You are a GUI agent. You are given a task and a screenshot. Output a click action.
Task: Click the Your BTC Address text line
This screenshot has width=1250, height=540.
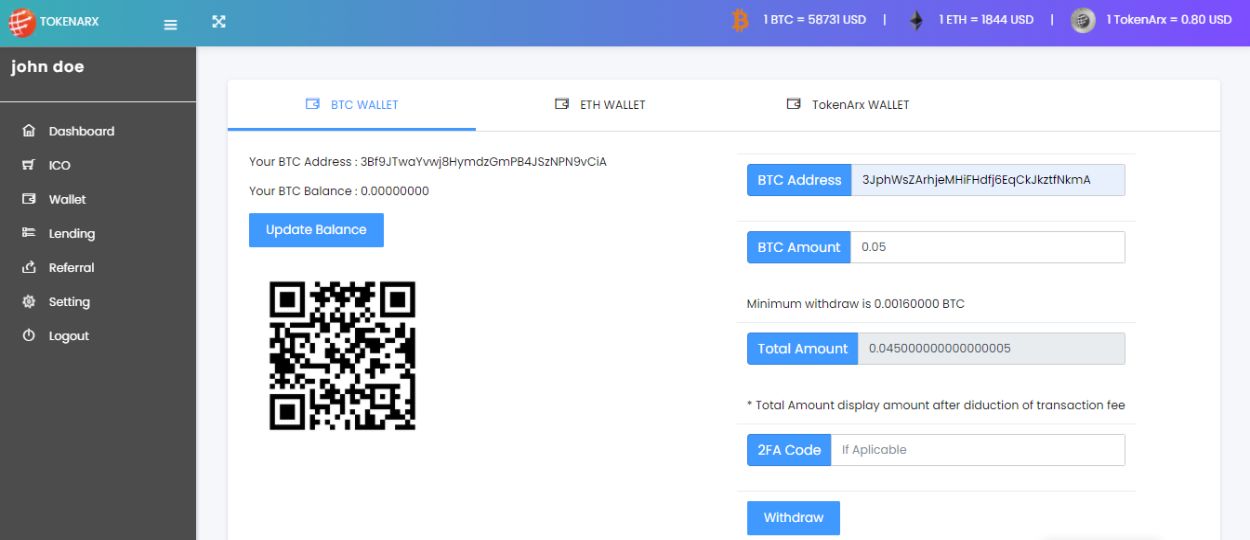(x=428, y=161)
